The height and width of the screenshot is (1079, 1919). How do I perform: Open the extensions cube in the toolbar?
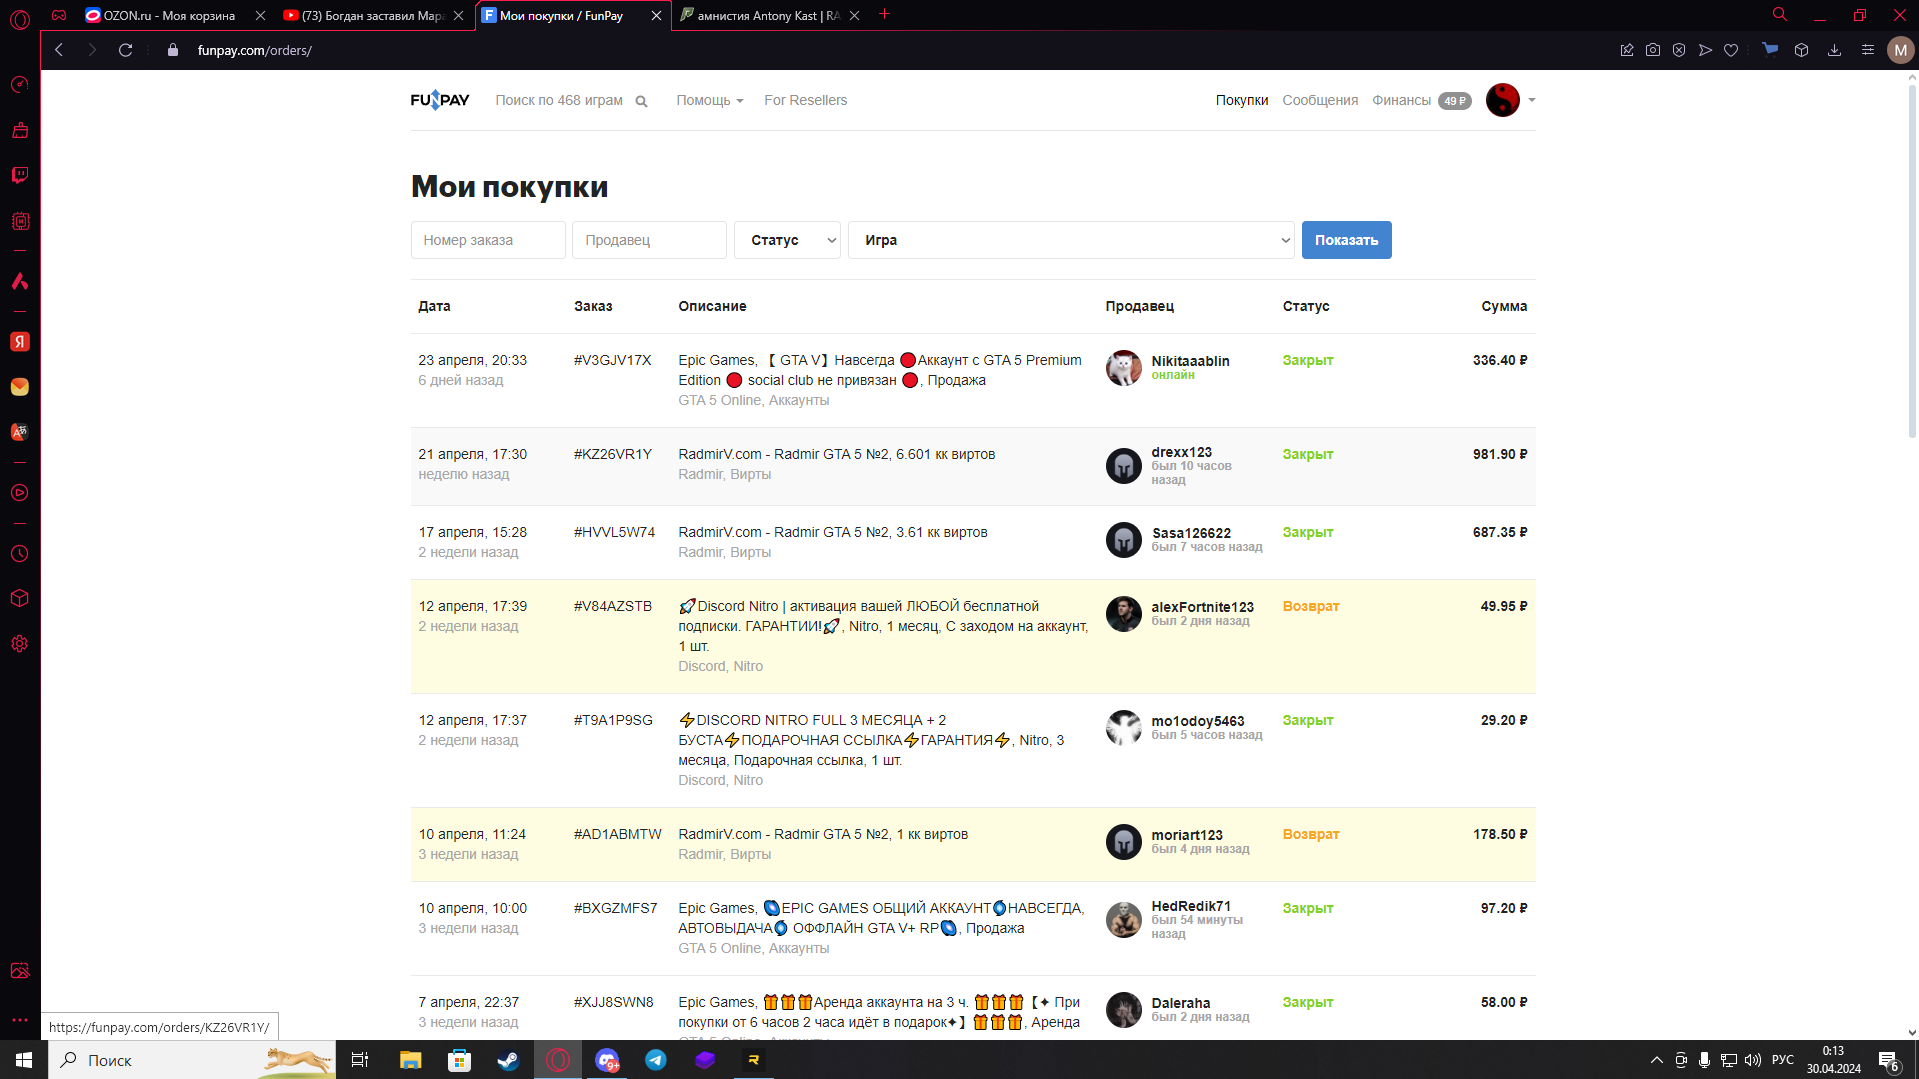1801,50
